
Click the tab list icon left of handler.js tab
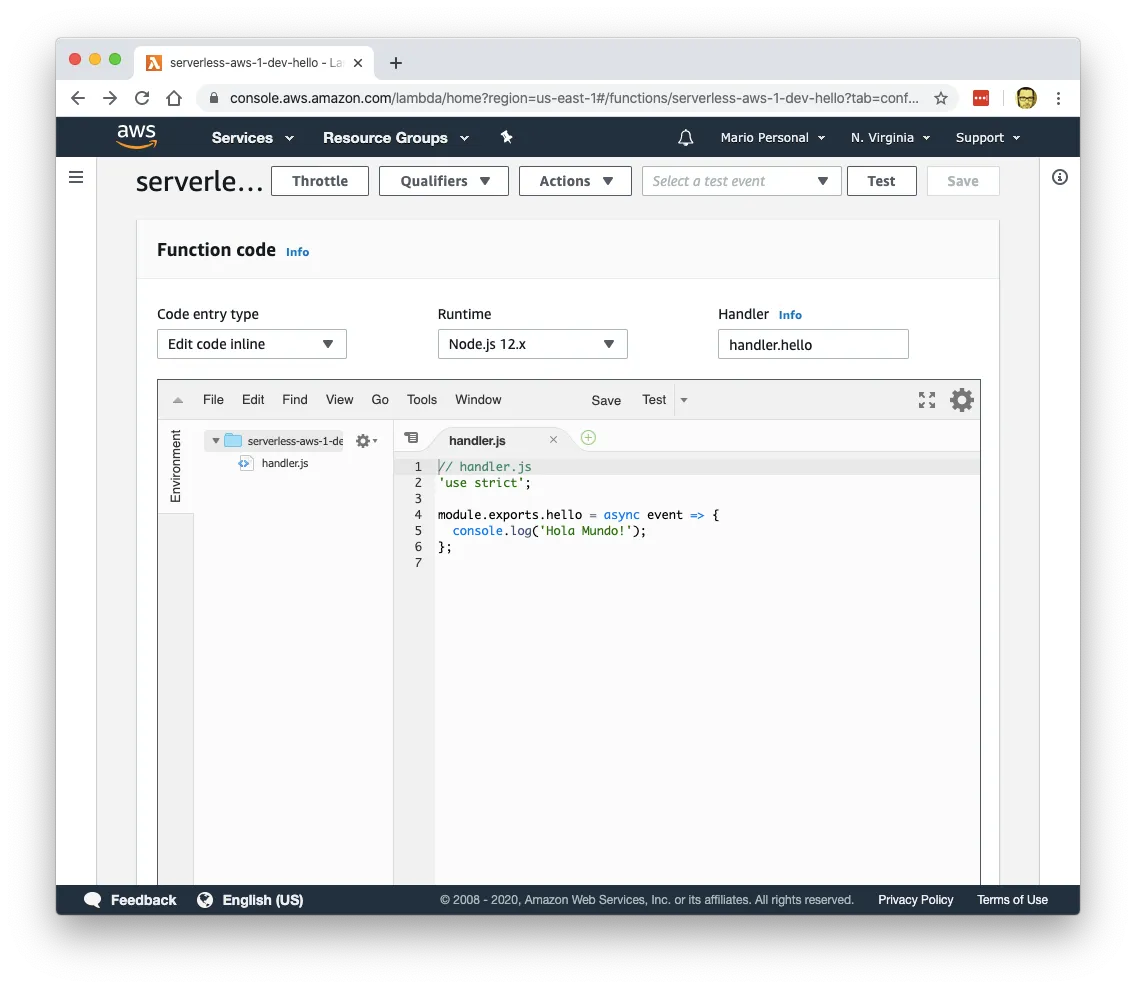(x=412, y=438)
